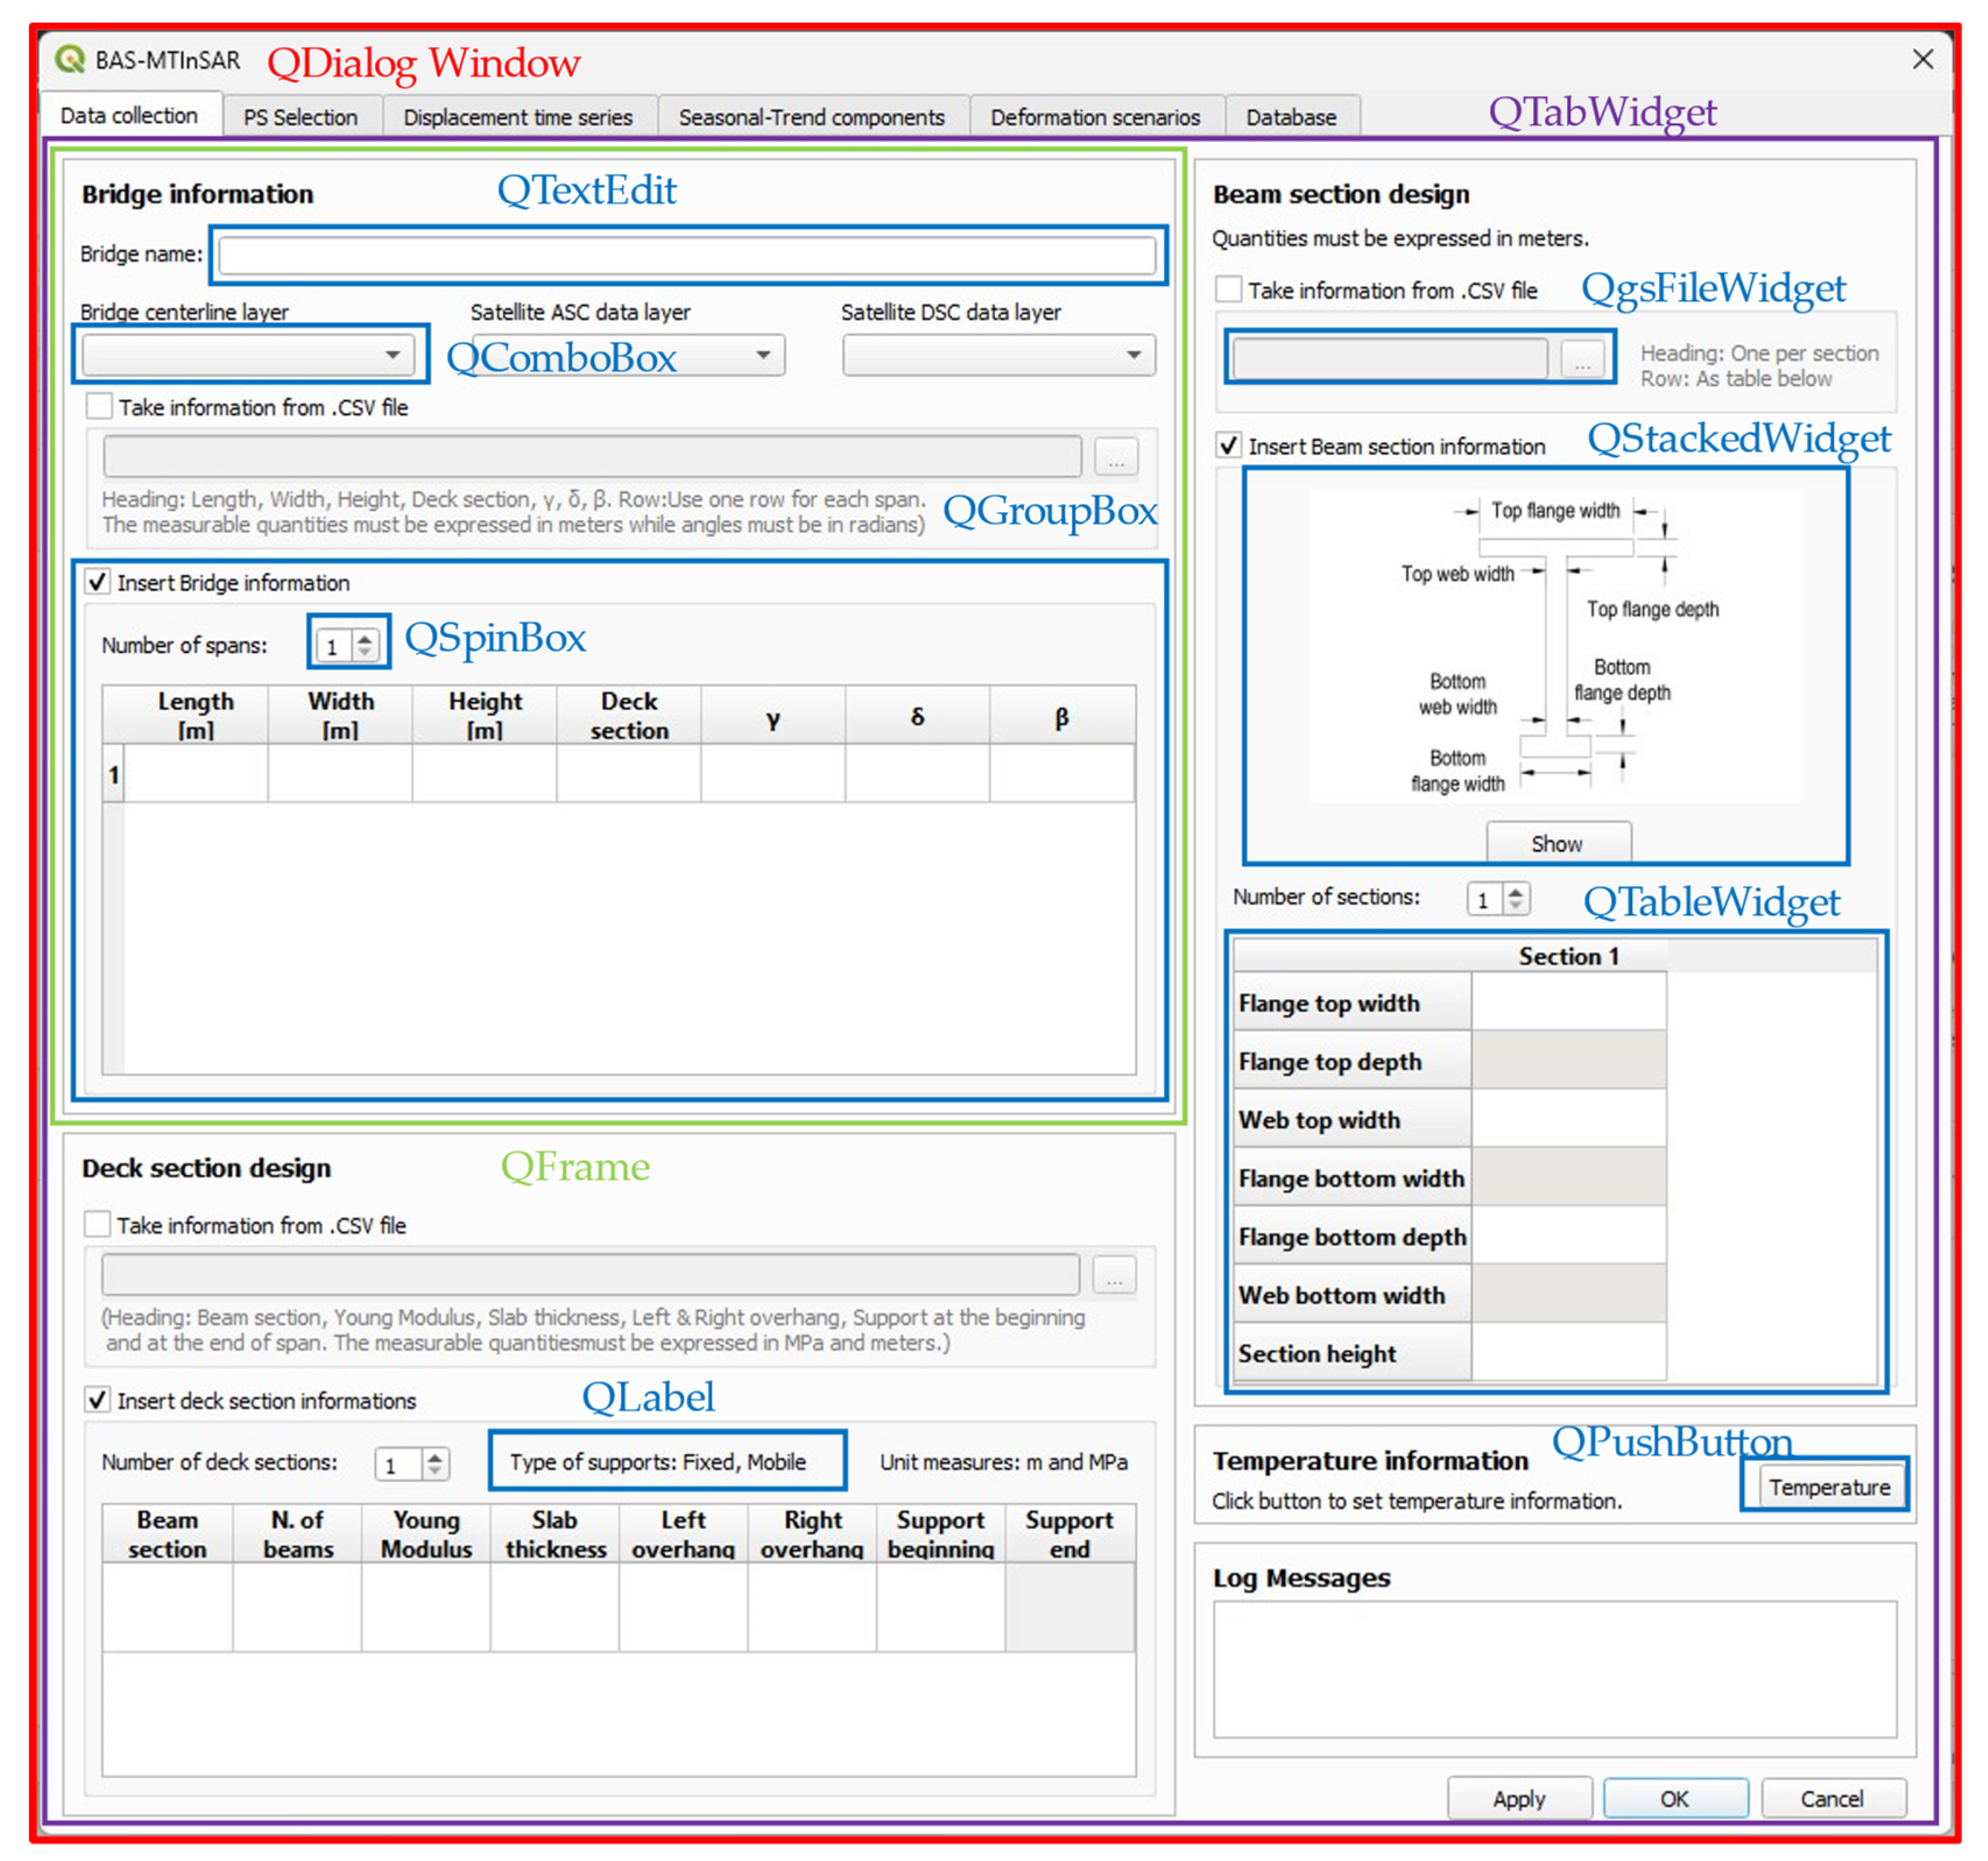The height and width of the screenshot is (1861, 1988).
Task: Toggle Insert Beam section information checkbox
Action: (1228, 445)
